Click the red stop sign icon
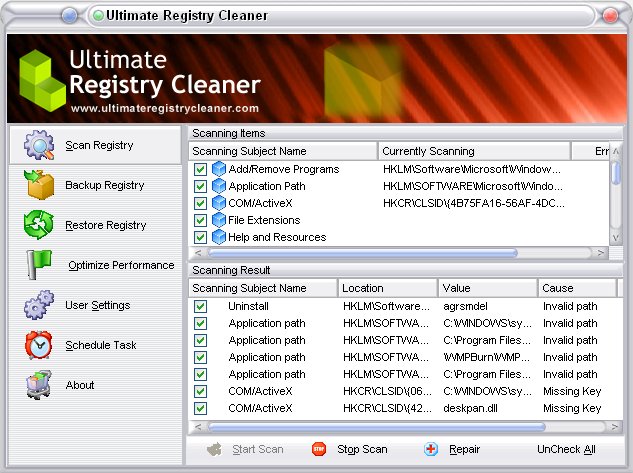633x473 pixels. [319, 449]
